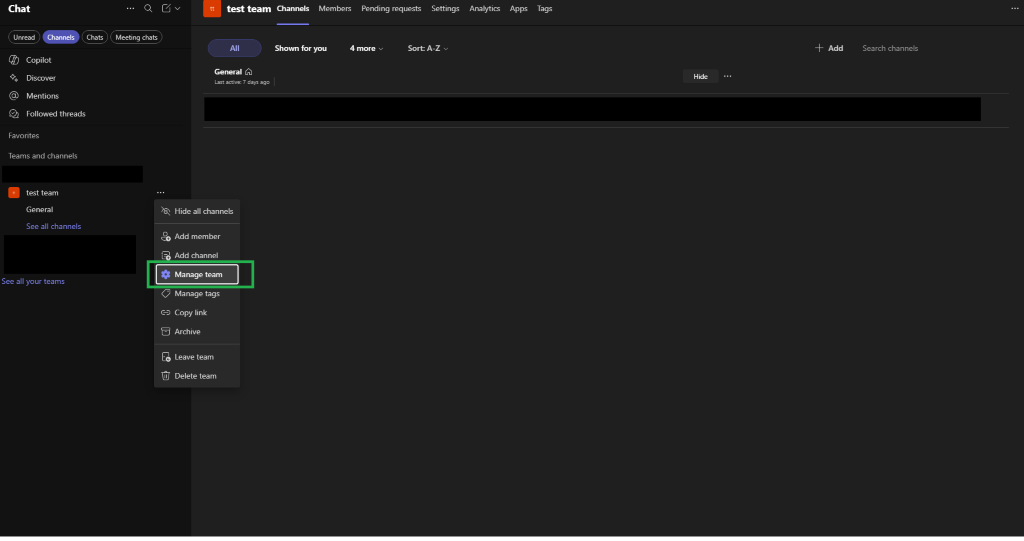This screenshot has height=541, width=1024.
Task: Click the Chat heading text
Action: coord(19,8)
